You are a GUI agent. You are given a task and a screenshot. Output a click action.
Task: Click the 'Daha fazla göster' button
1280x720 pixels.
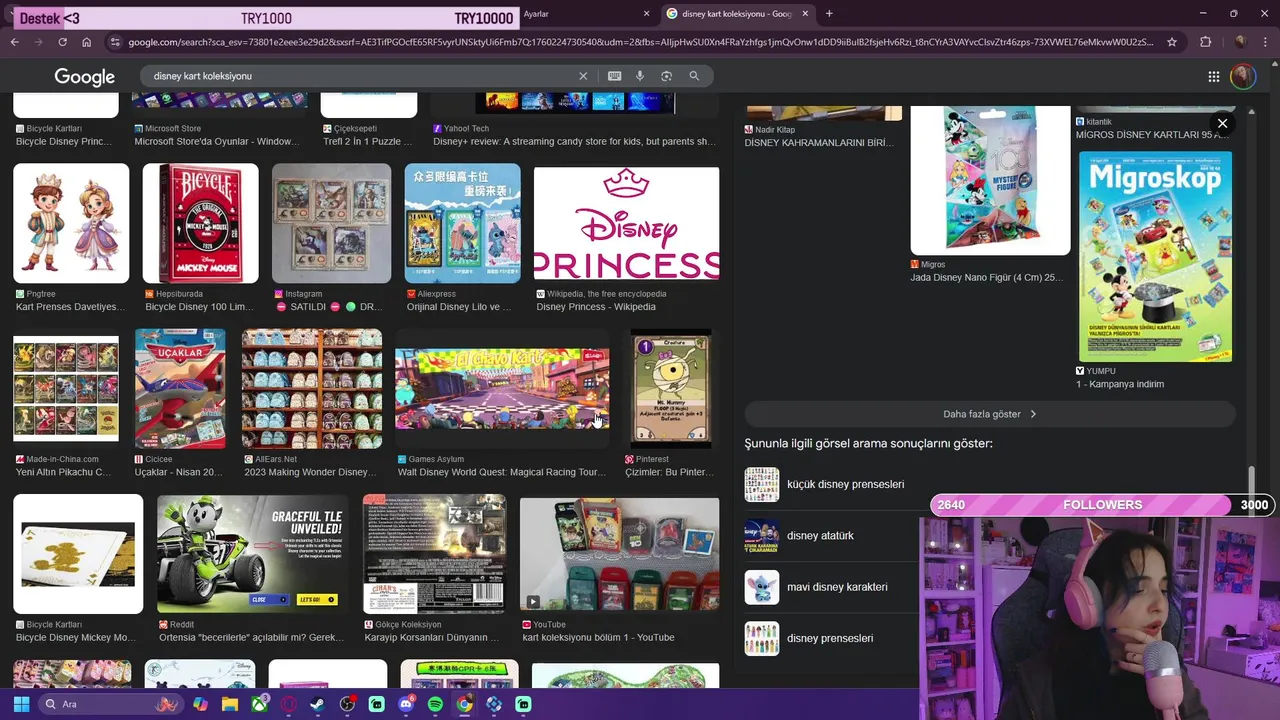pos(990,414)
